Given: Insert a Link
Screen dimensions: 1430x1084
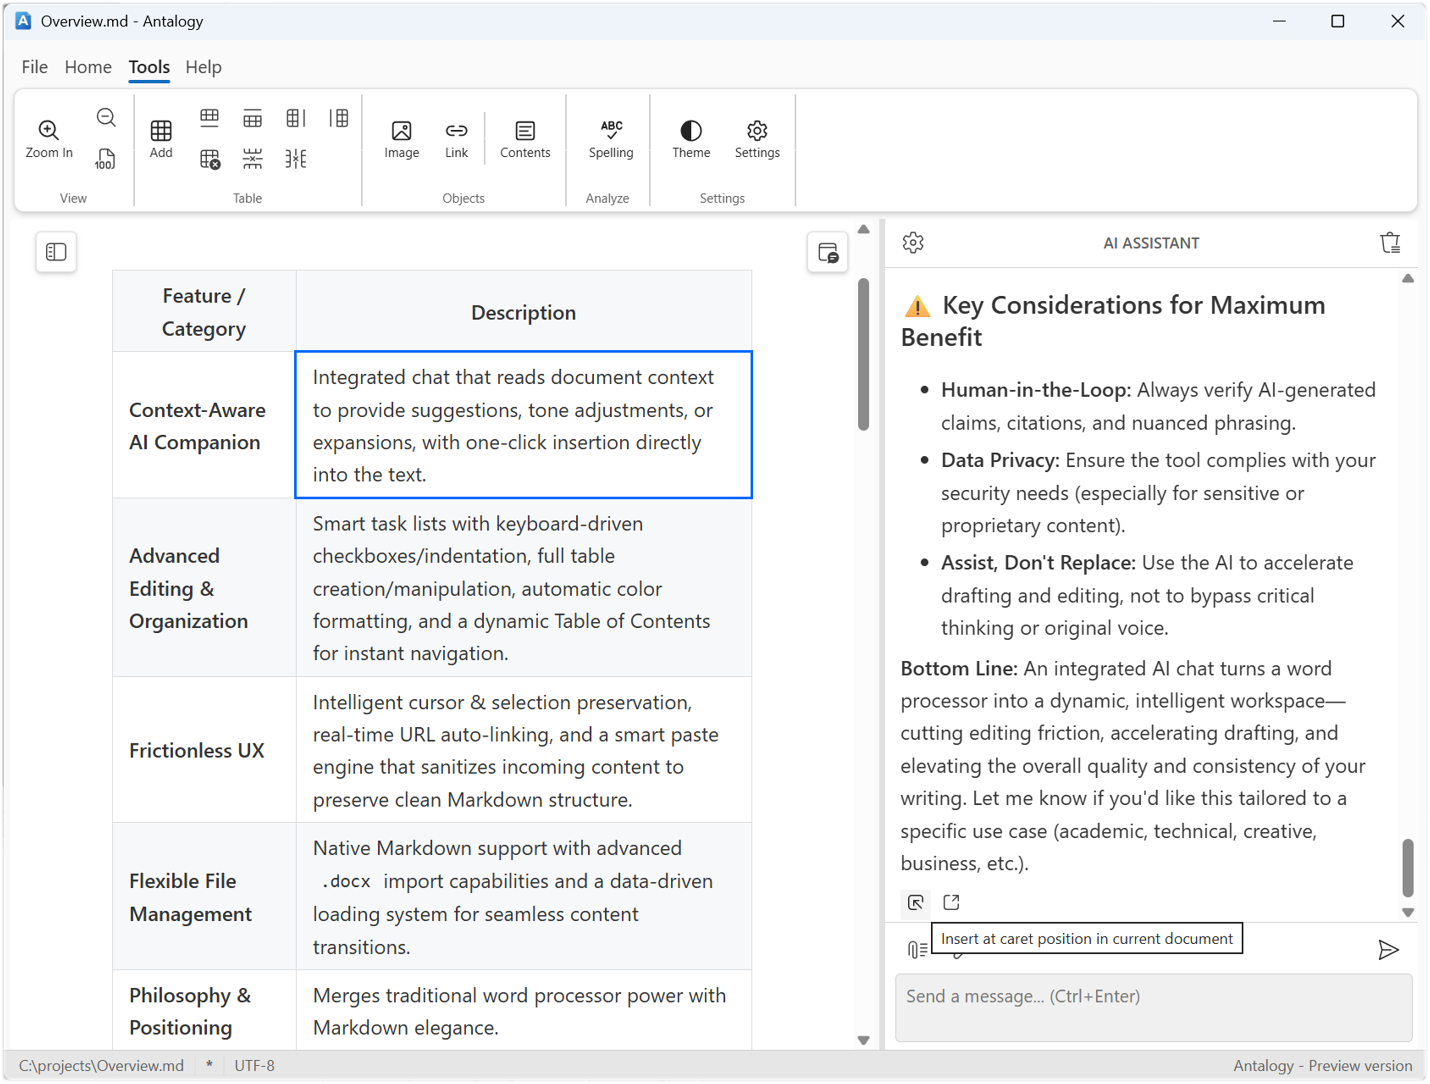Looking at the screenshot, I should click(x=456, y=139).
